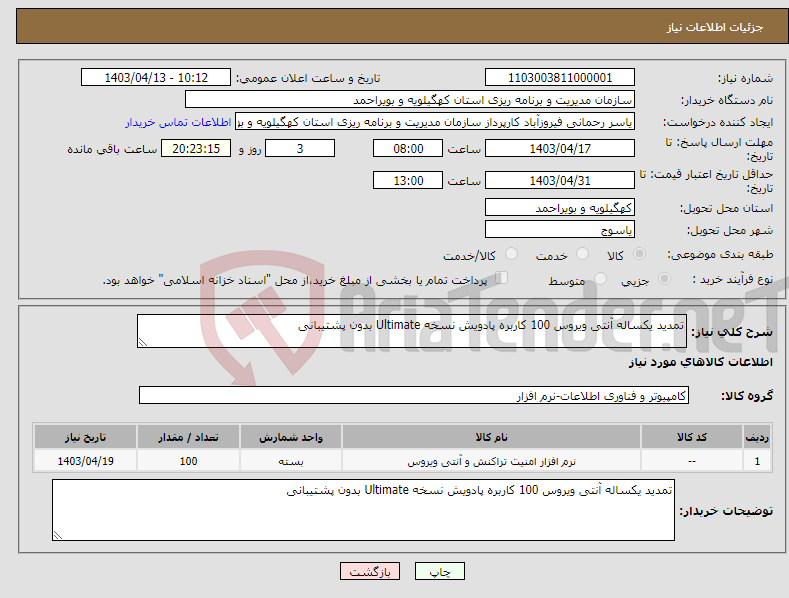Click the جزئیات اطلاعات نیاز page title
The image size is (789, 598).
715,27
